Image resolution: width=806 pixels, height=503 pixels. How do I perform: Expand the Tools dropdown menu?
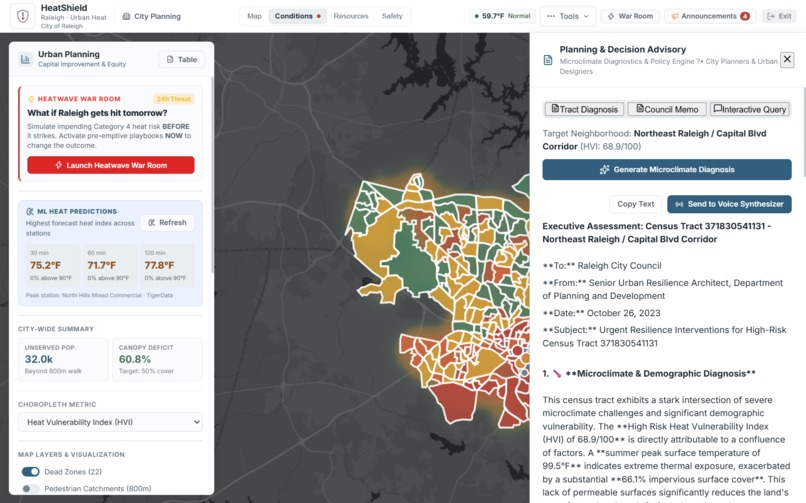(568, 16)
